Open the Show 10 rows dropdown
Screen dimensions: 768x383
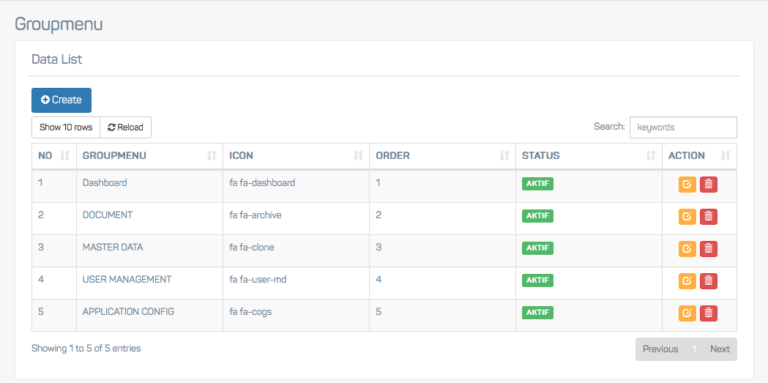[x=66, y=127]
